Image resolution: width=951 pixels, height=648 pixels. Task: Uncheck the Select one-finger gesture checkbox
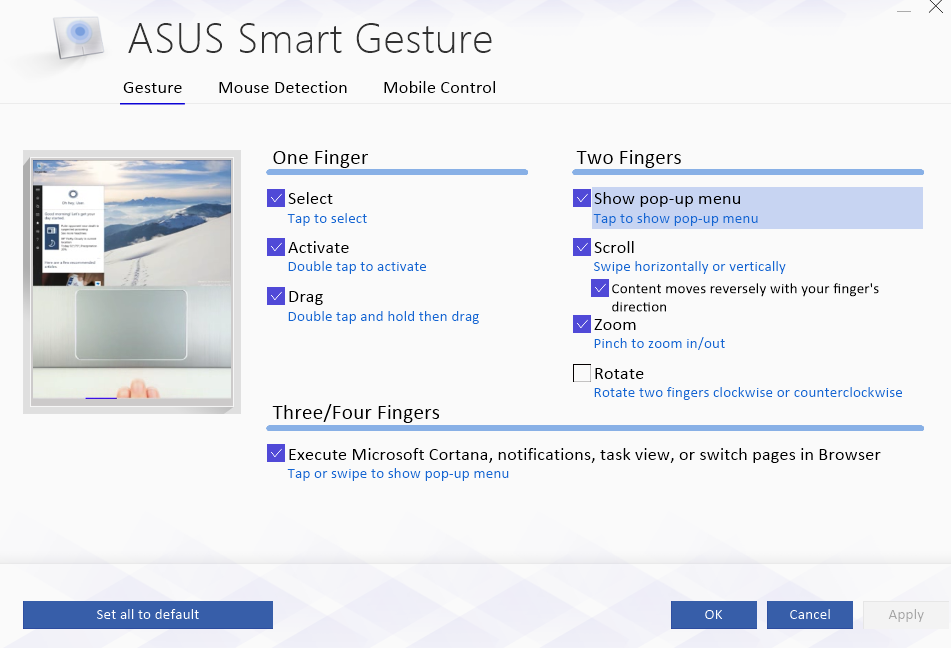pyautogui.click(x=276, y=198)
